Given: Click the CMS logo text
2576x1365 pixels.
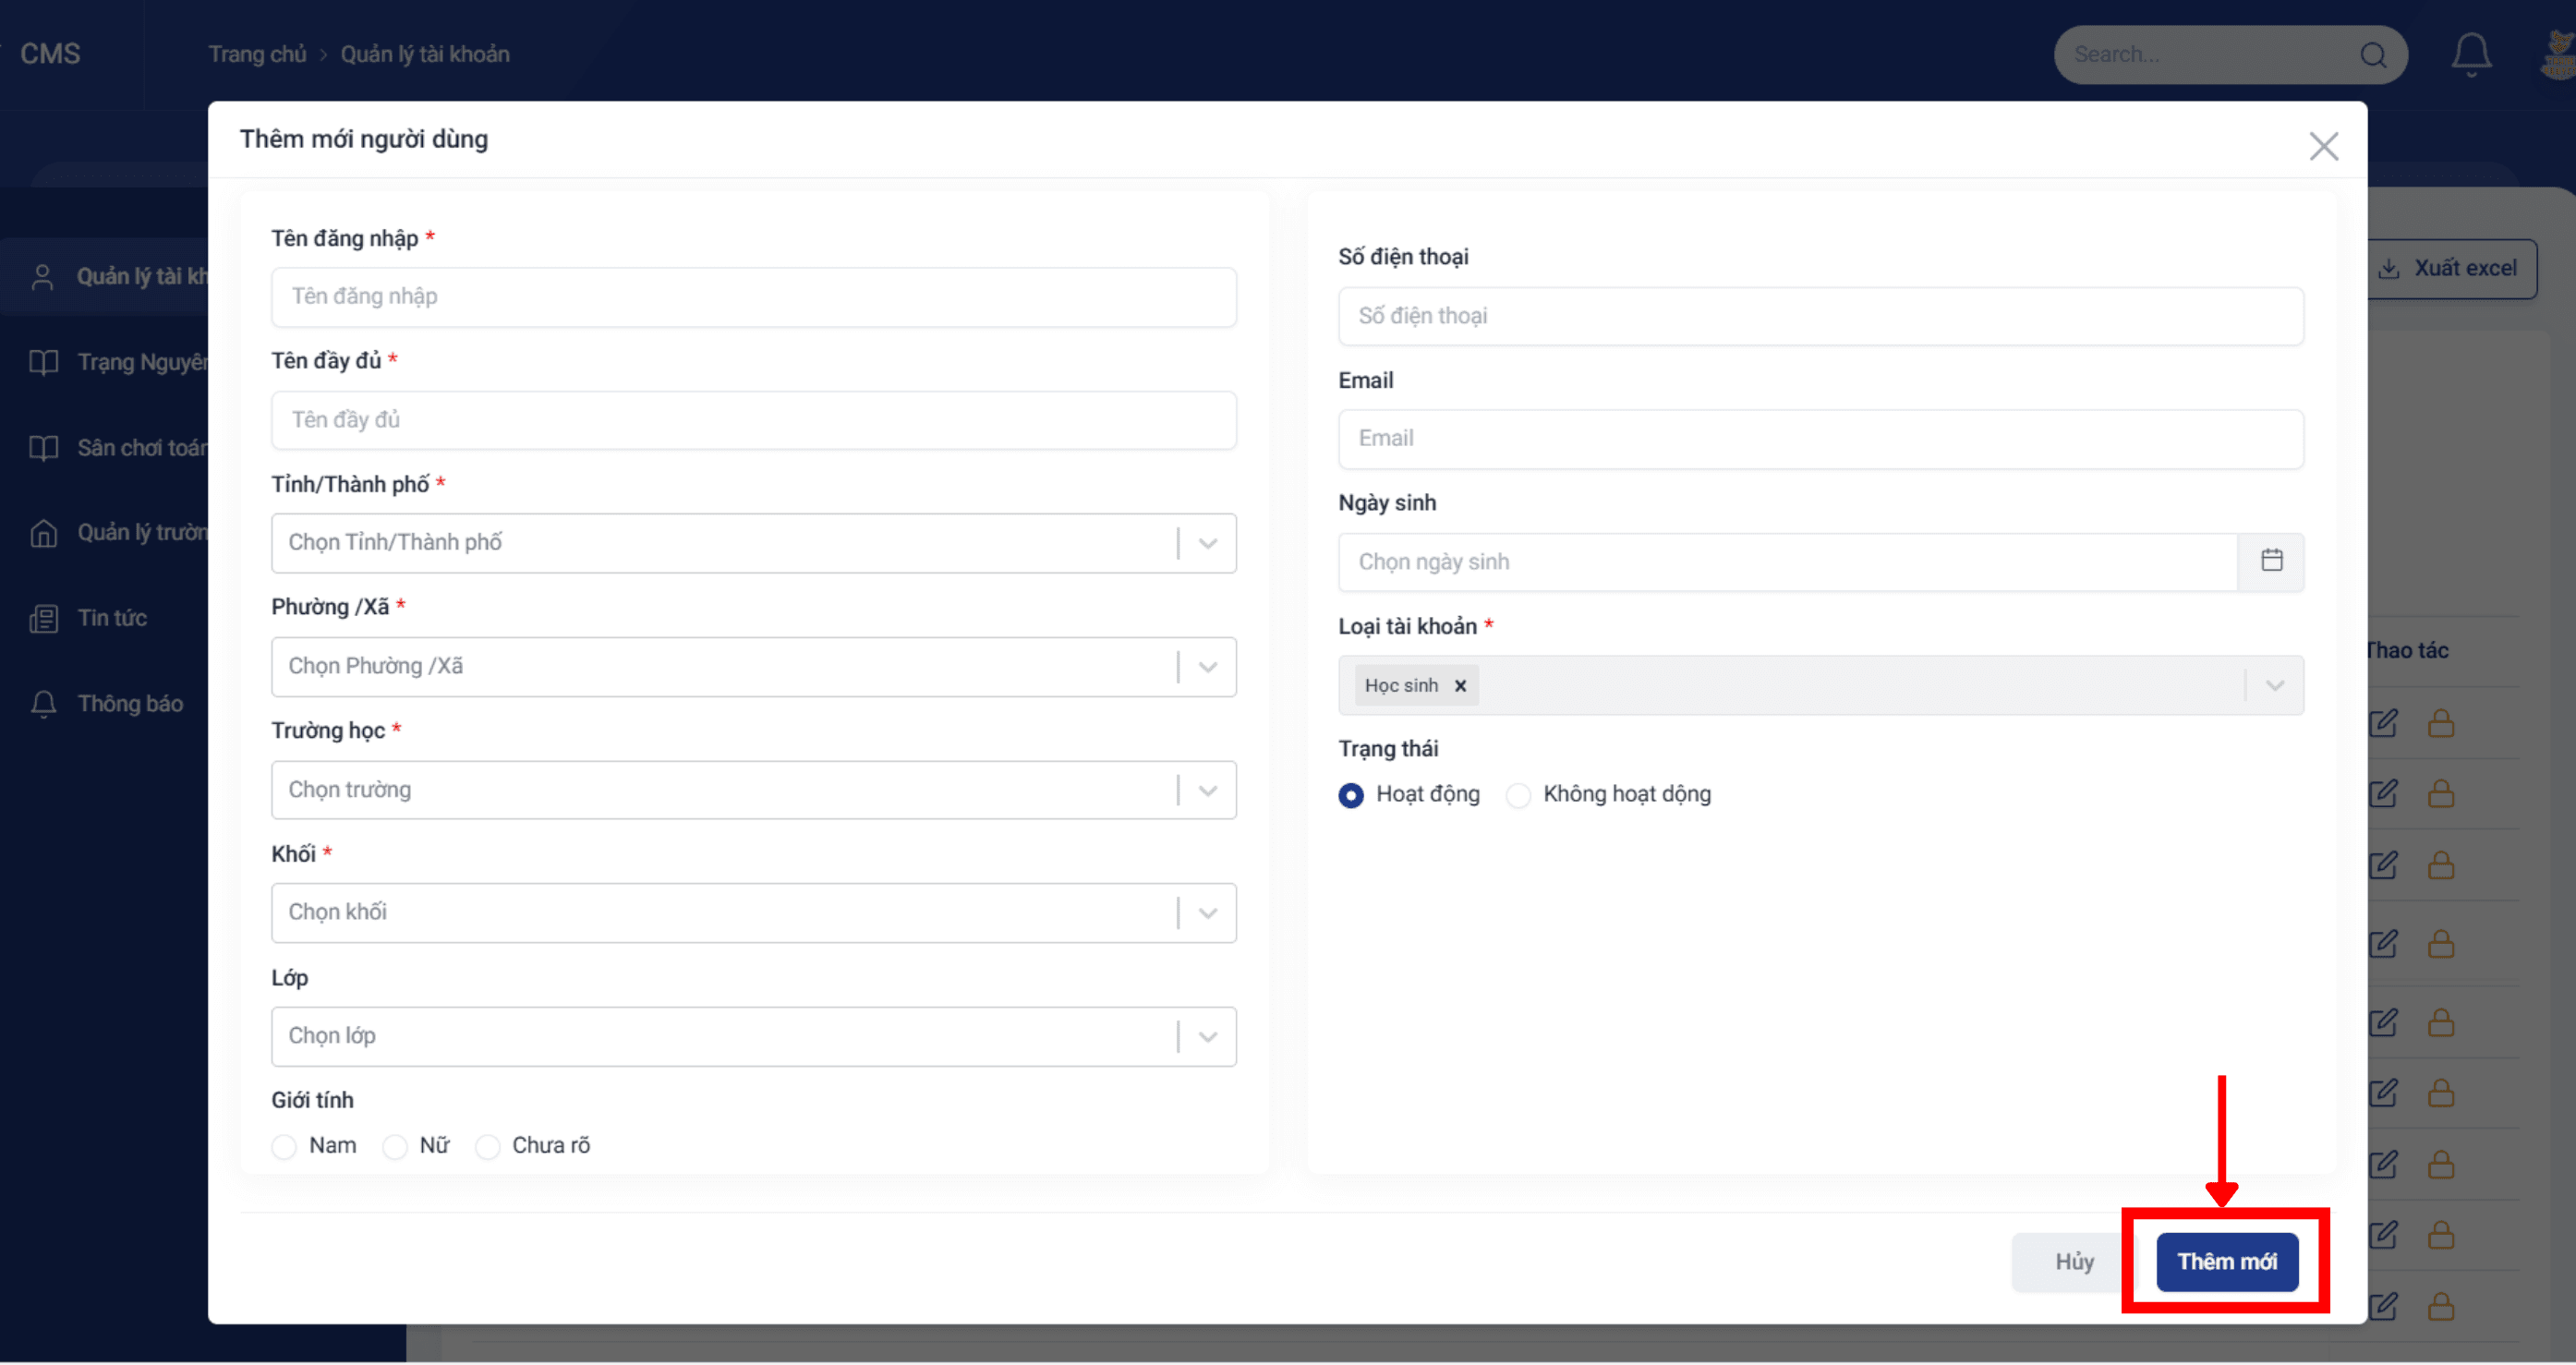Looking at the screenshot, I should (50, 54).
